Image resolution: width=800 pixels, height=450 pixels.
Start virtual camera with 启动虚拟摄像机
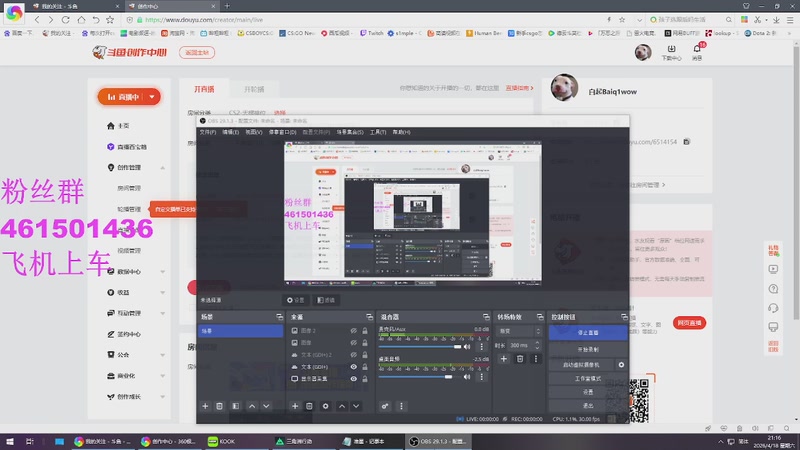point(582,365)
